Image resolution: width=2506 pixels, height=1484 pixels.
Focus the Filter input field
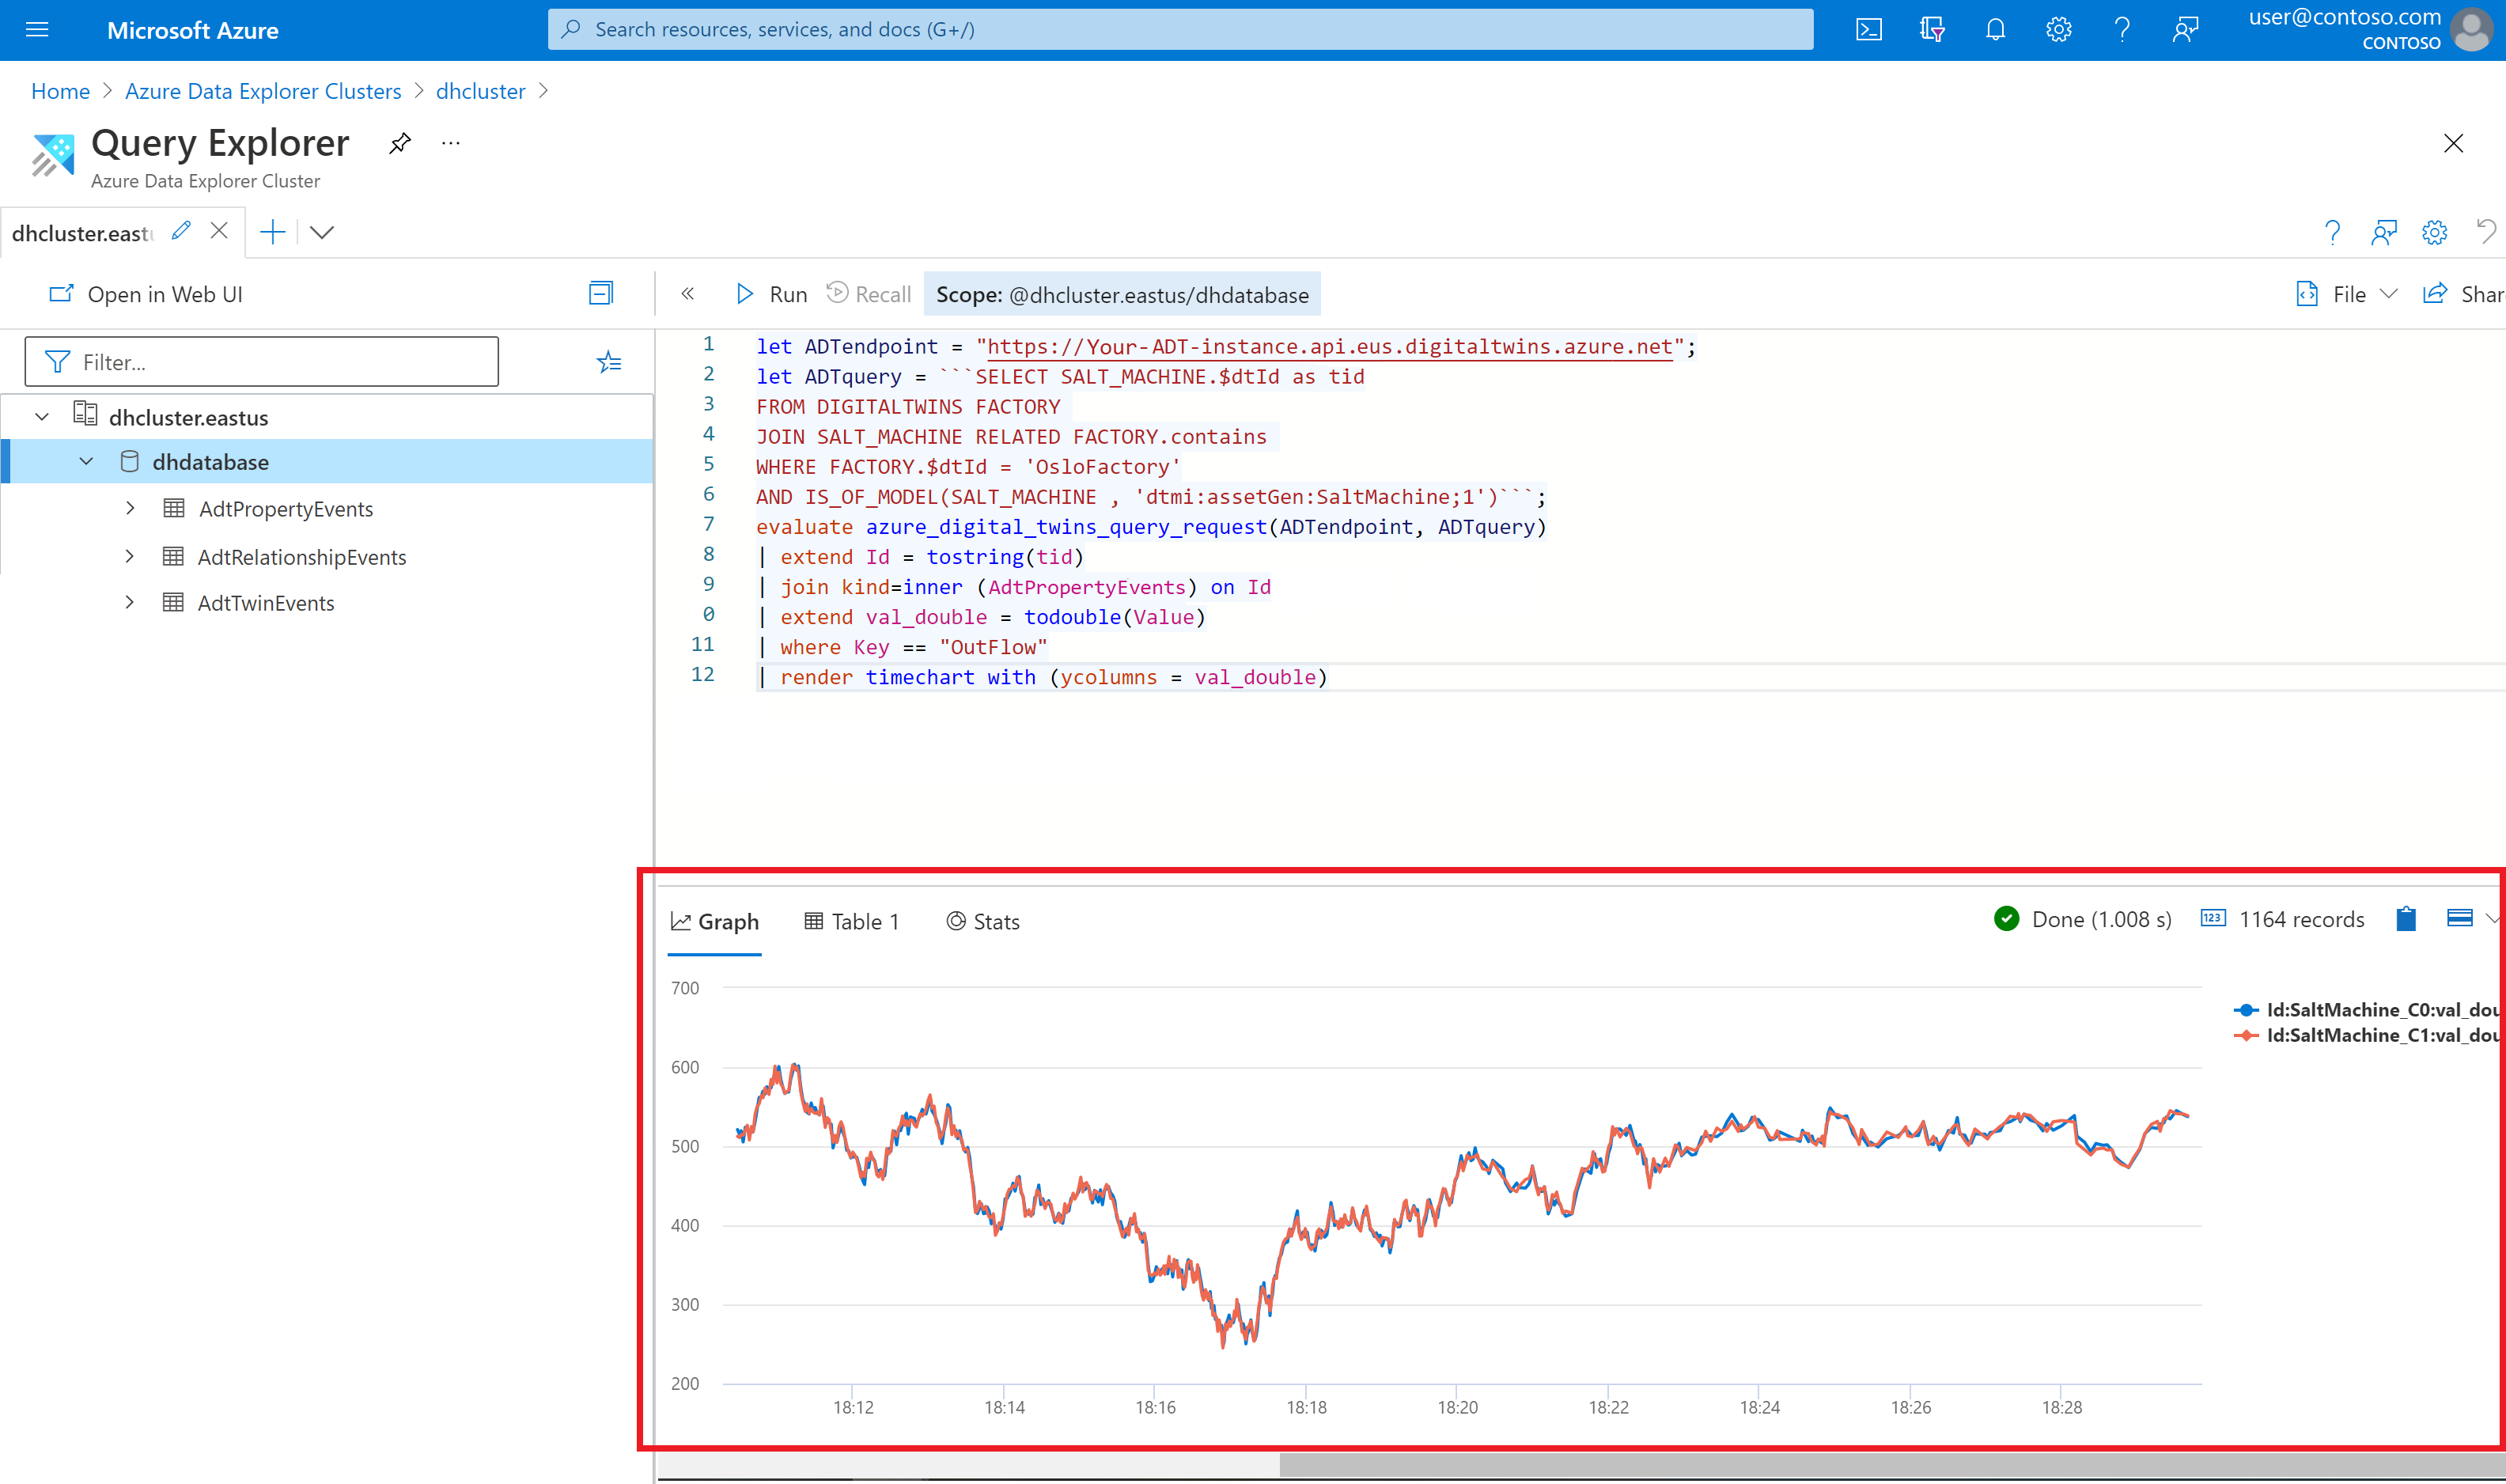pyautogui.click(x=261, y=362)
